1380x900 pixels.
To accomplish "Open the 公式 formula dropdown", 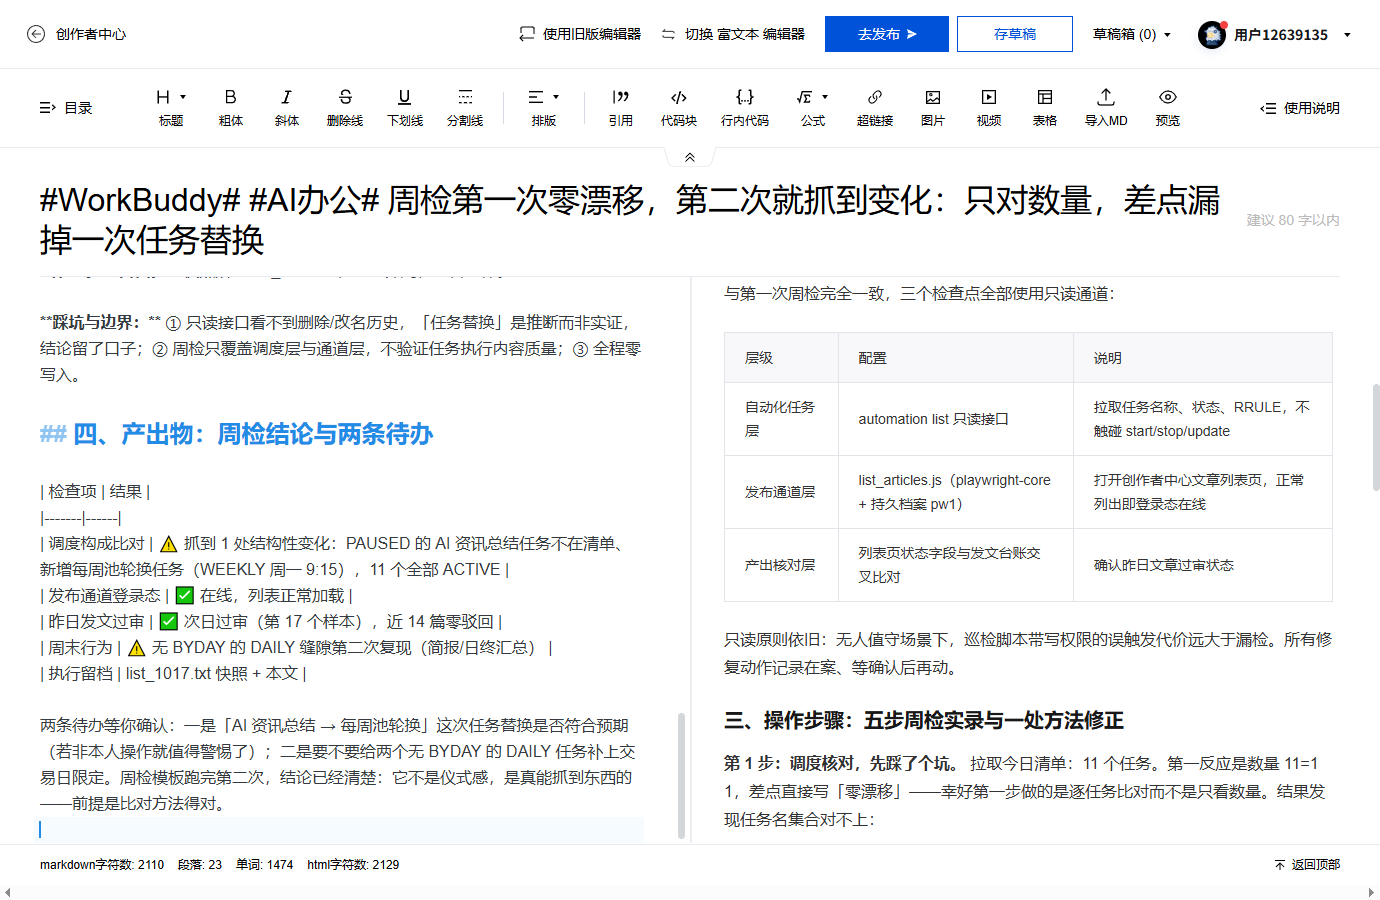I will pos(813,108).
